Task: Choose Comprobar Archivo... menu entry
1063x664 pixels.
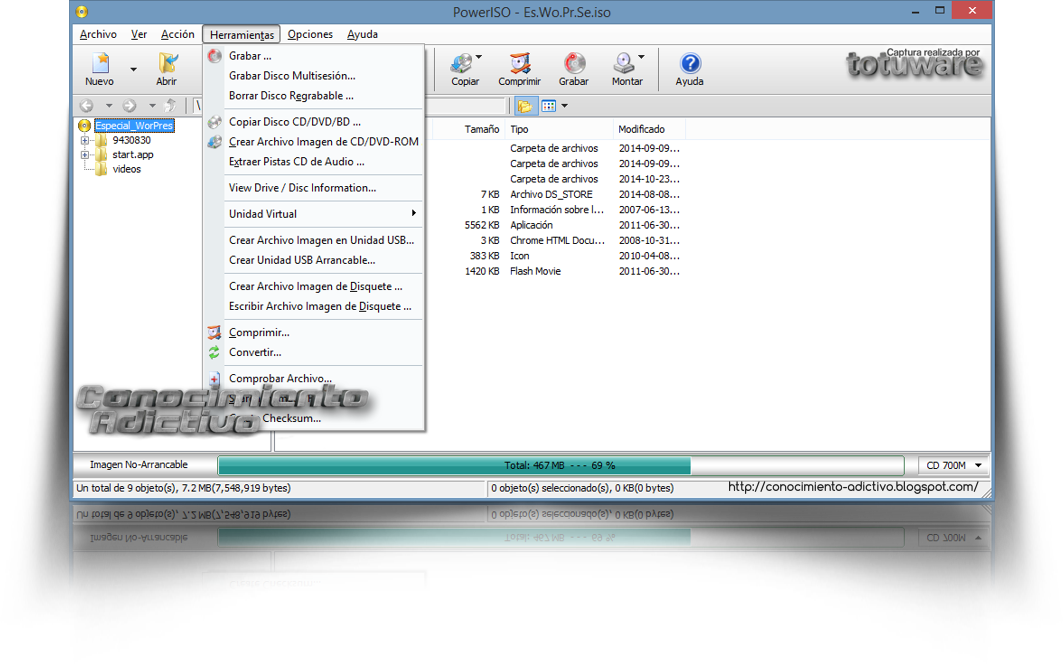Action: click(315, 378)
